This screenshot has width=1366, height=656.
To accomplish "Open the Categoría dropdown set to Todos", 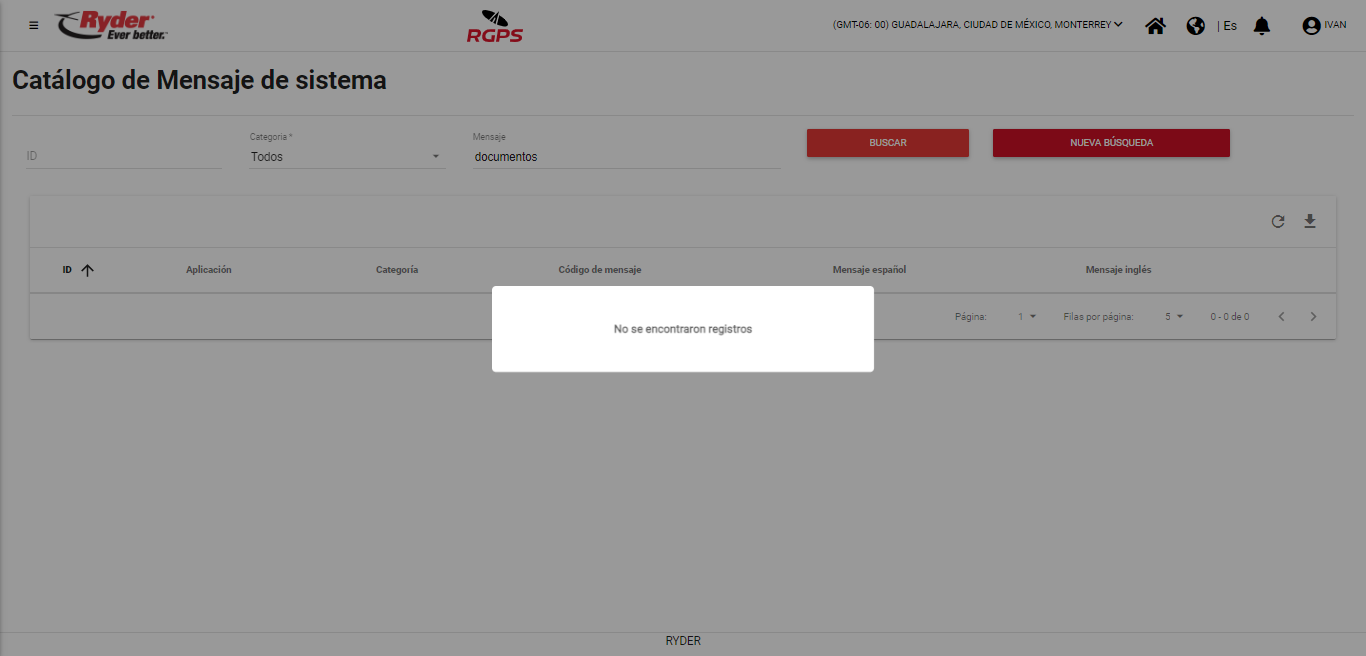I will point(346,157).
